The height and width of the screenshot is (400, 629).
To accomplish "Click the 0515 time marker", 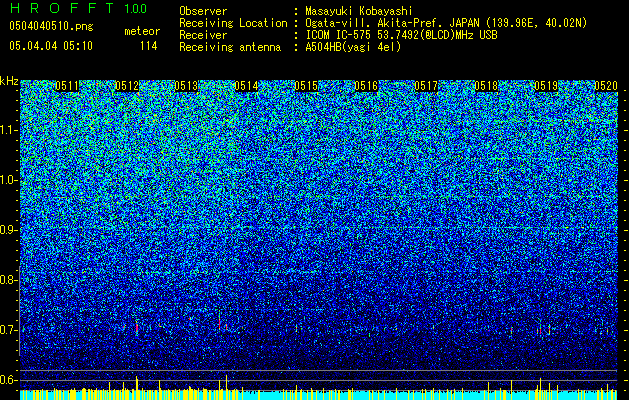I will [x=306, y=86].
